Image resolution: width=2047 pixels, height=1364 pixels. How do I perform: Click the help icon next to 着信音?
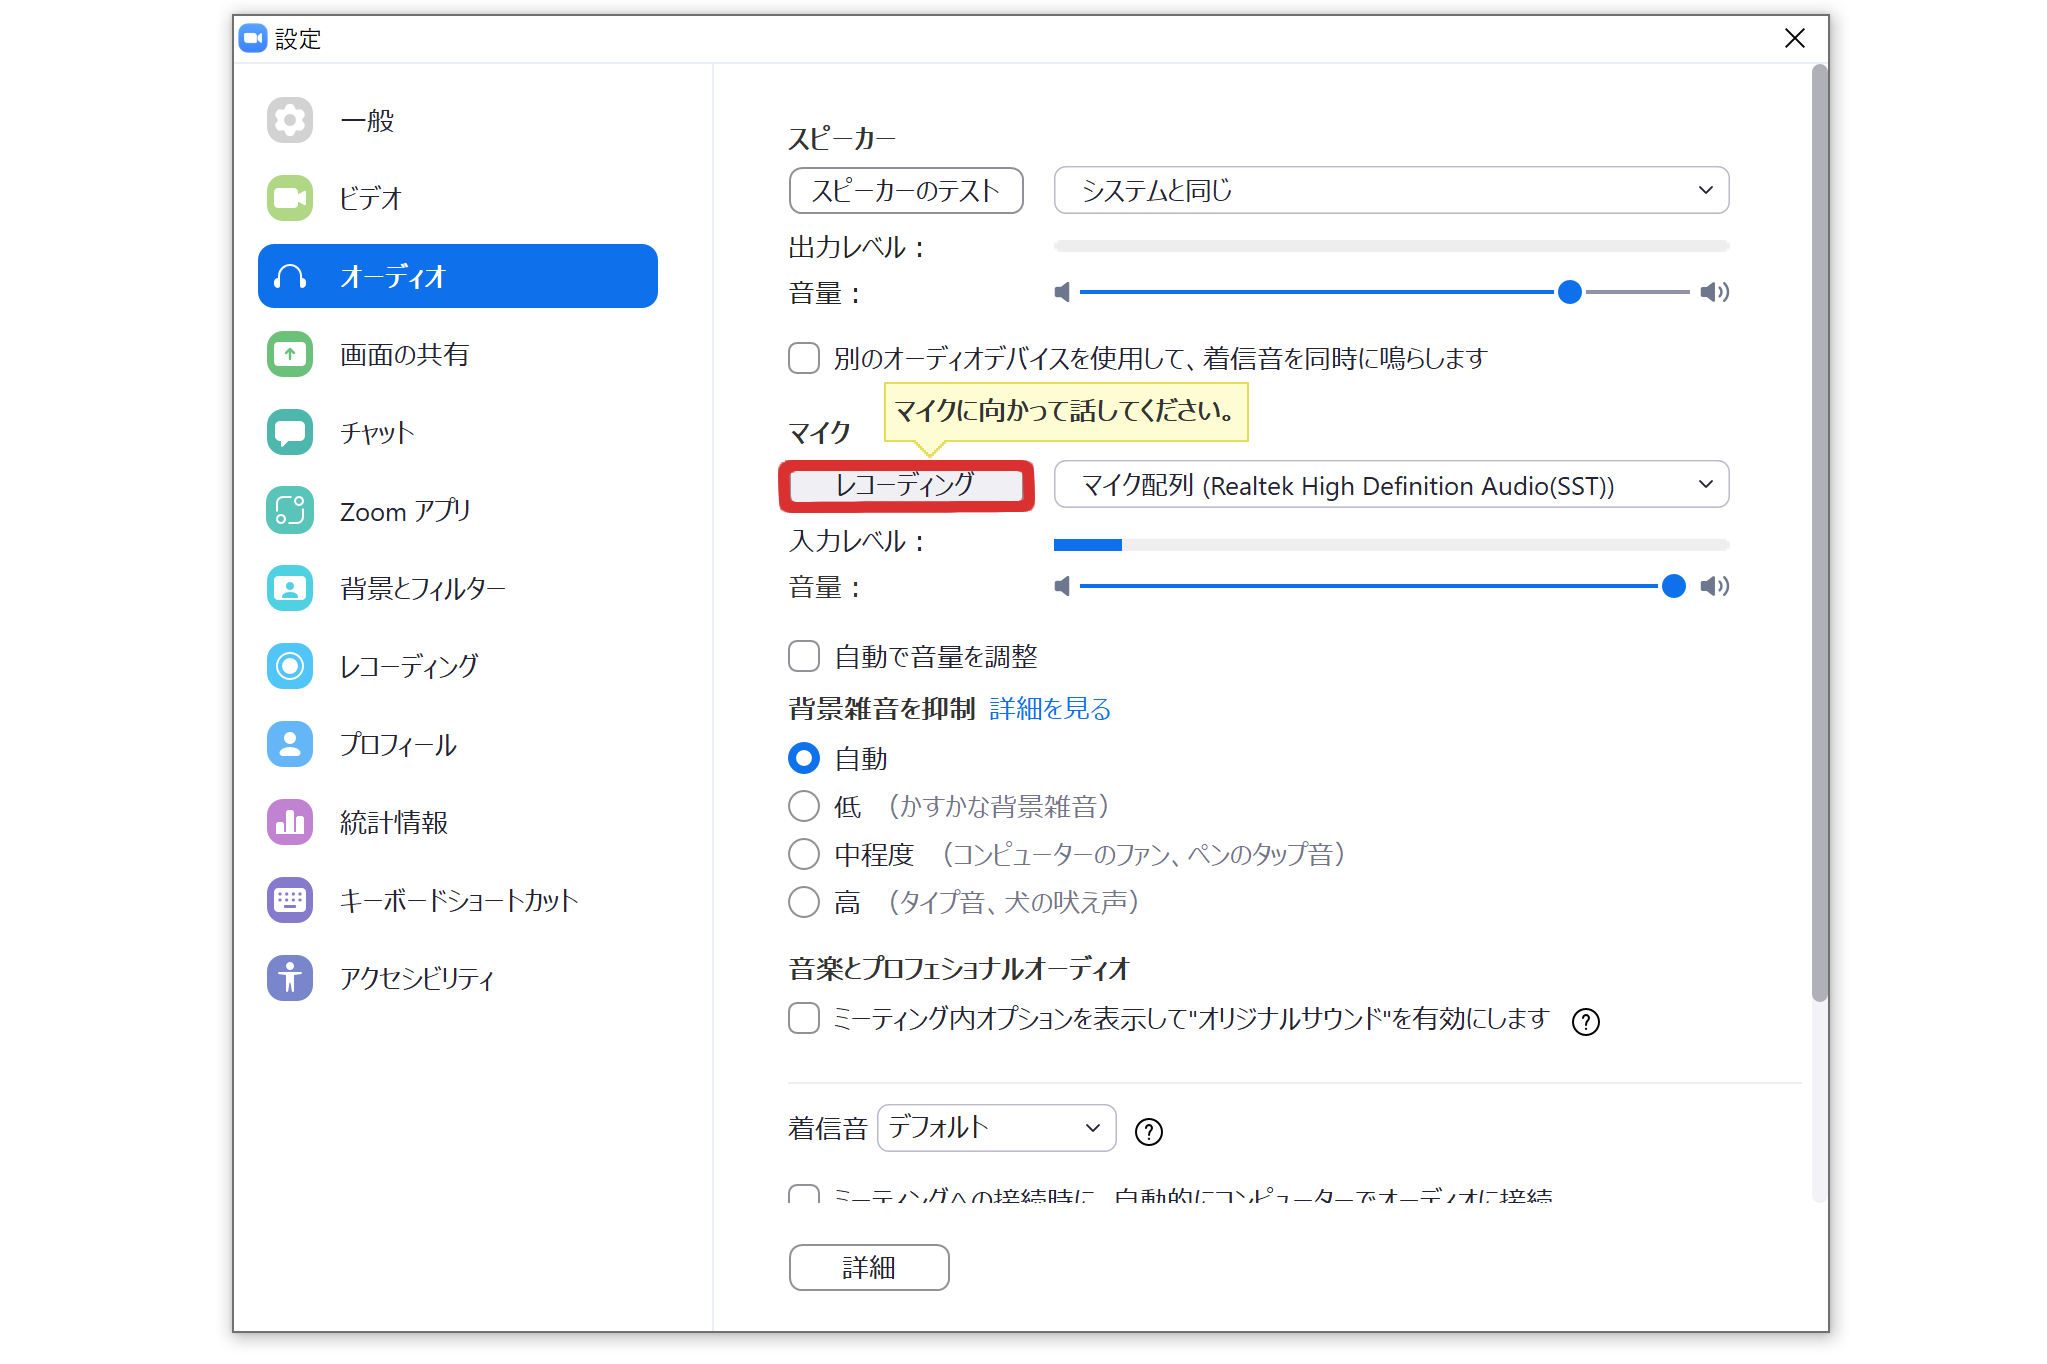click(x=1148, y=1131)
